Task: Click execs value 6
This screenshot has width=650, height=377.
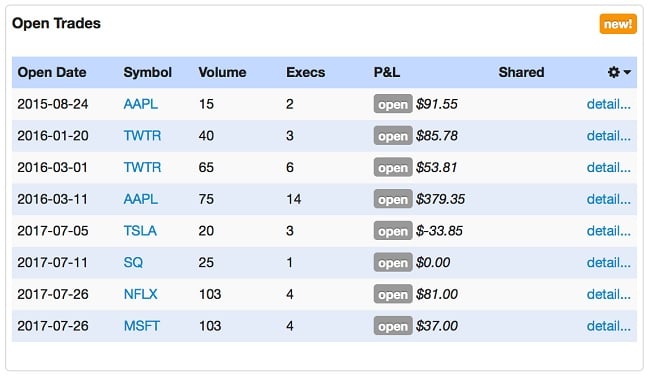Action: (x=290, y=167)
